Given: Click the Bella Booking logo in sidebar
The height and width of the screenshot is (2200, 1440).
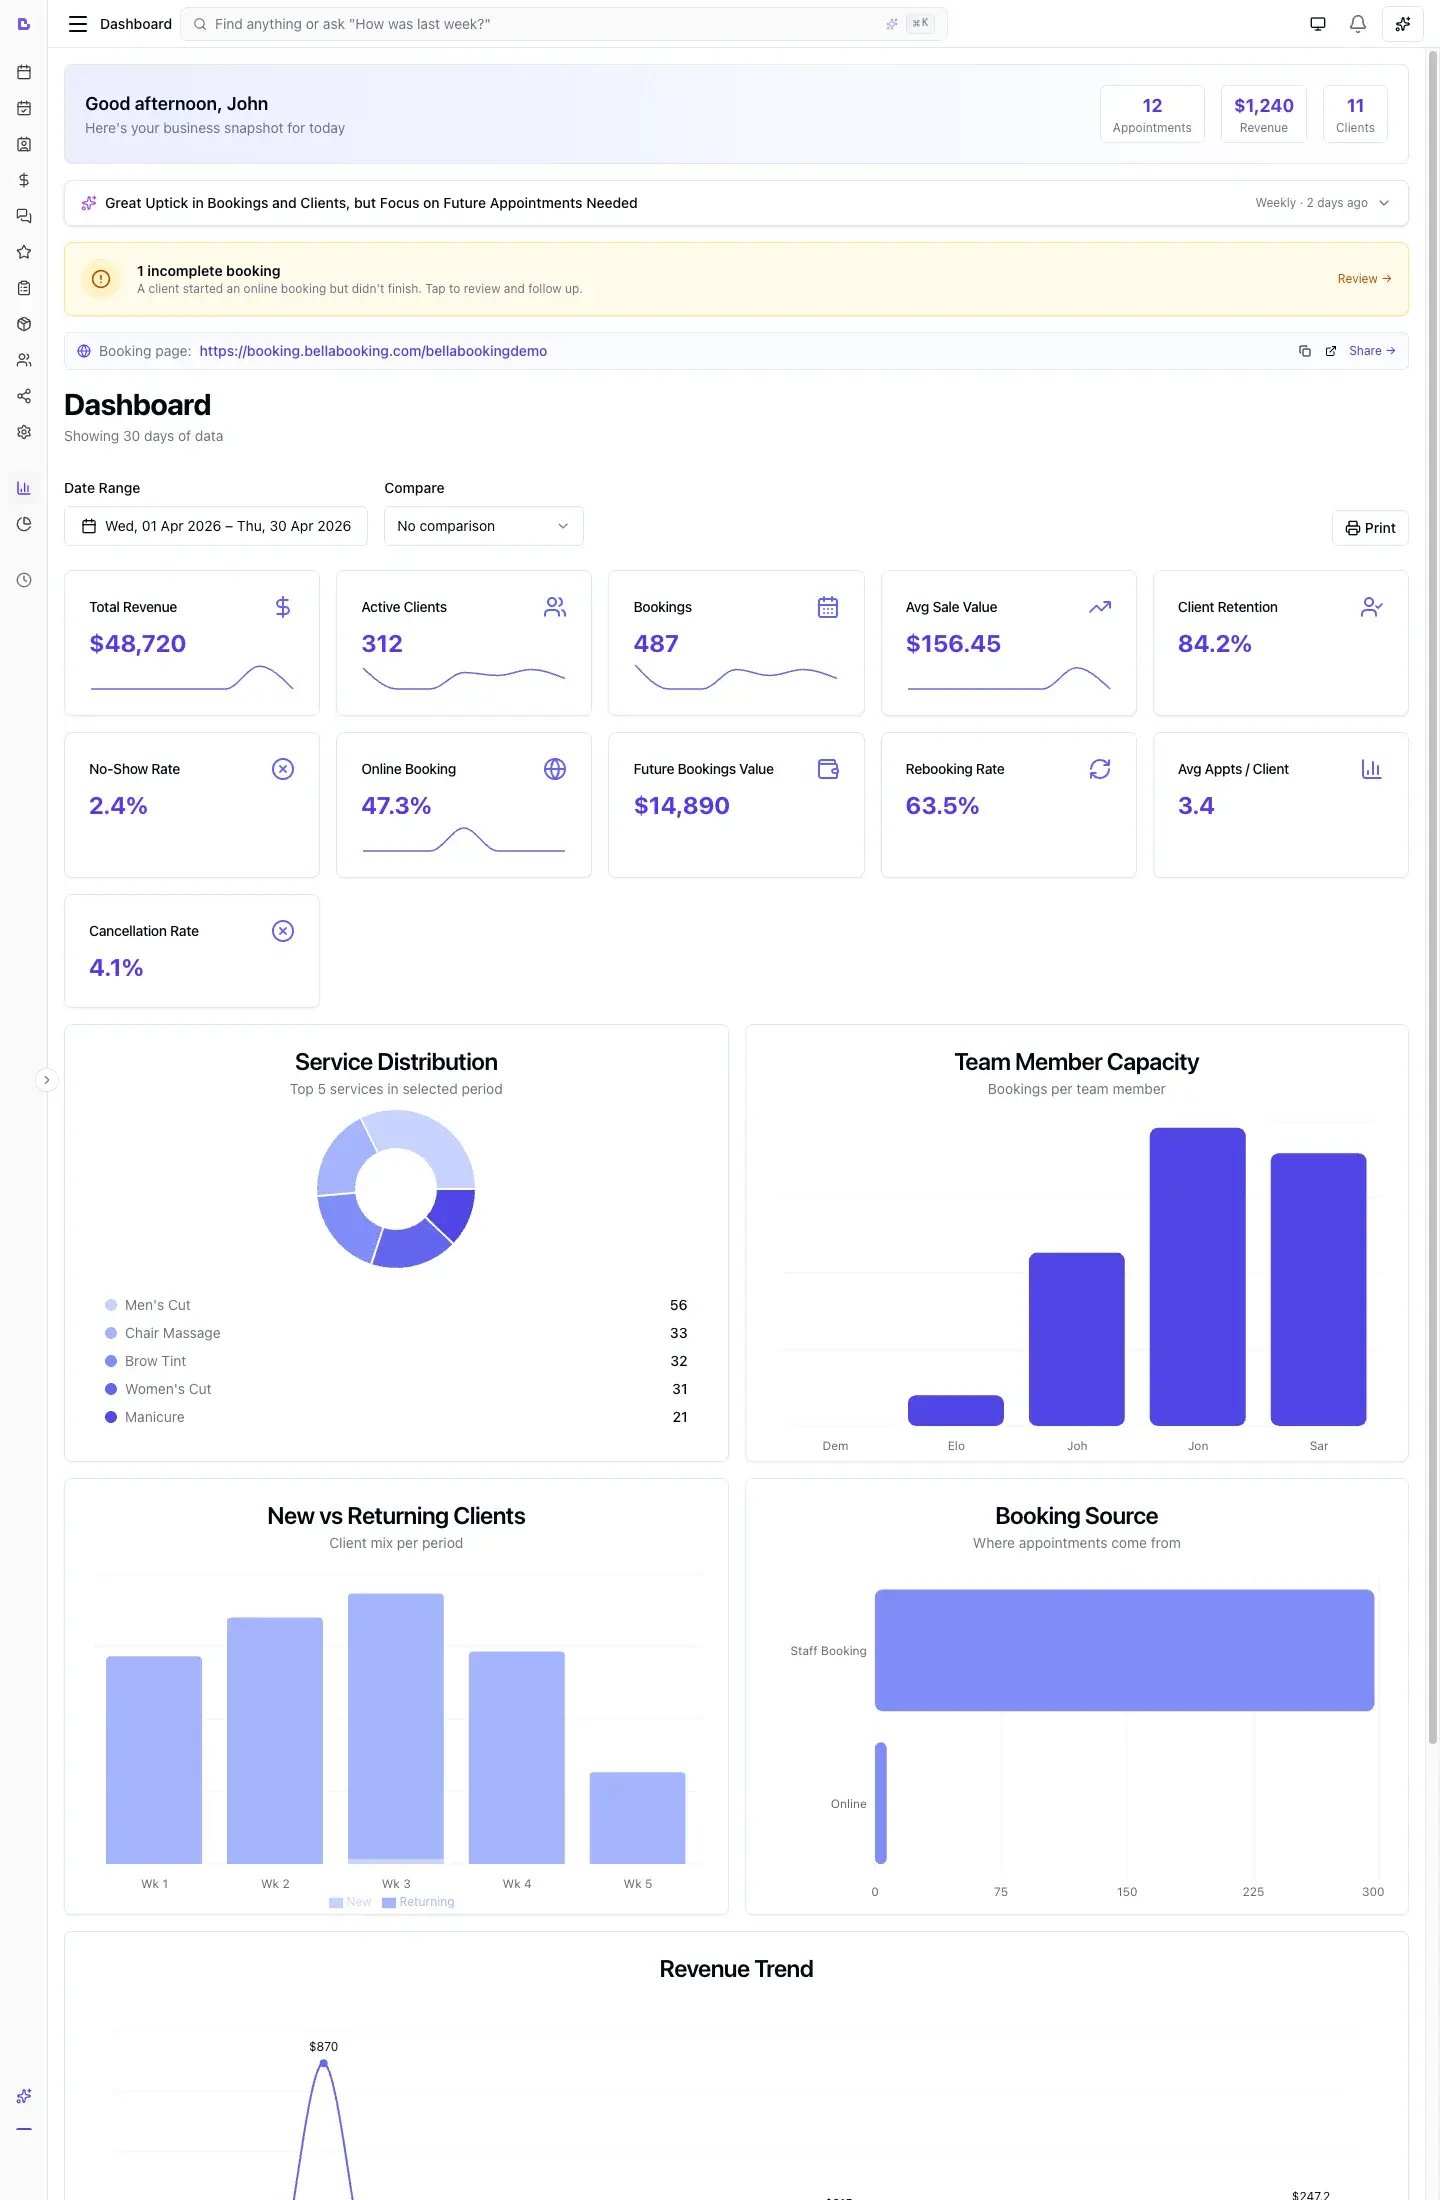Looking at the screenshot, I should point(24,24).
